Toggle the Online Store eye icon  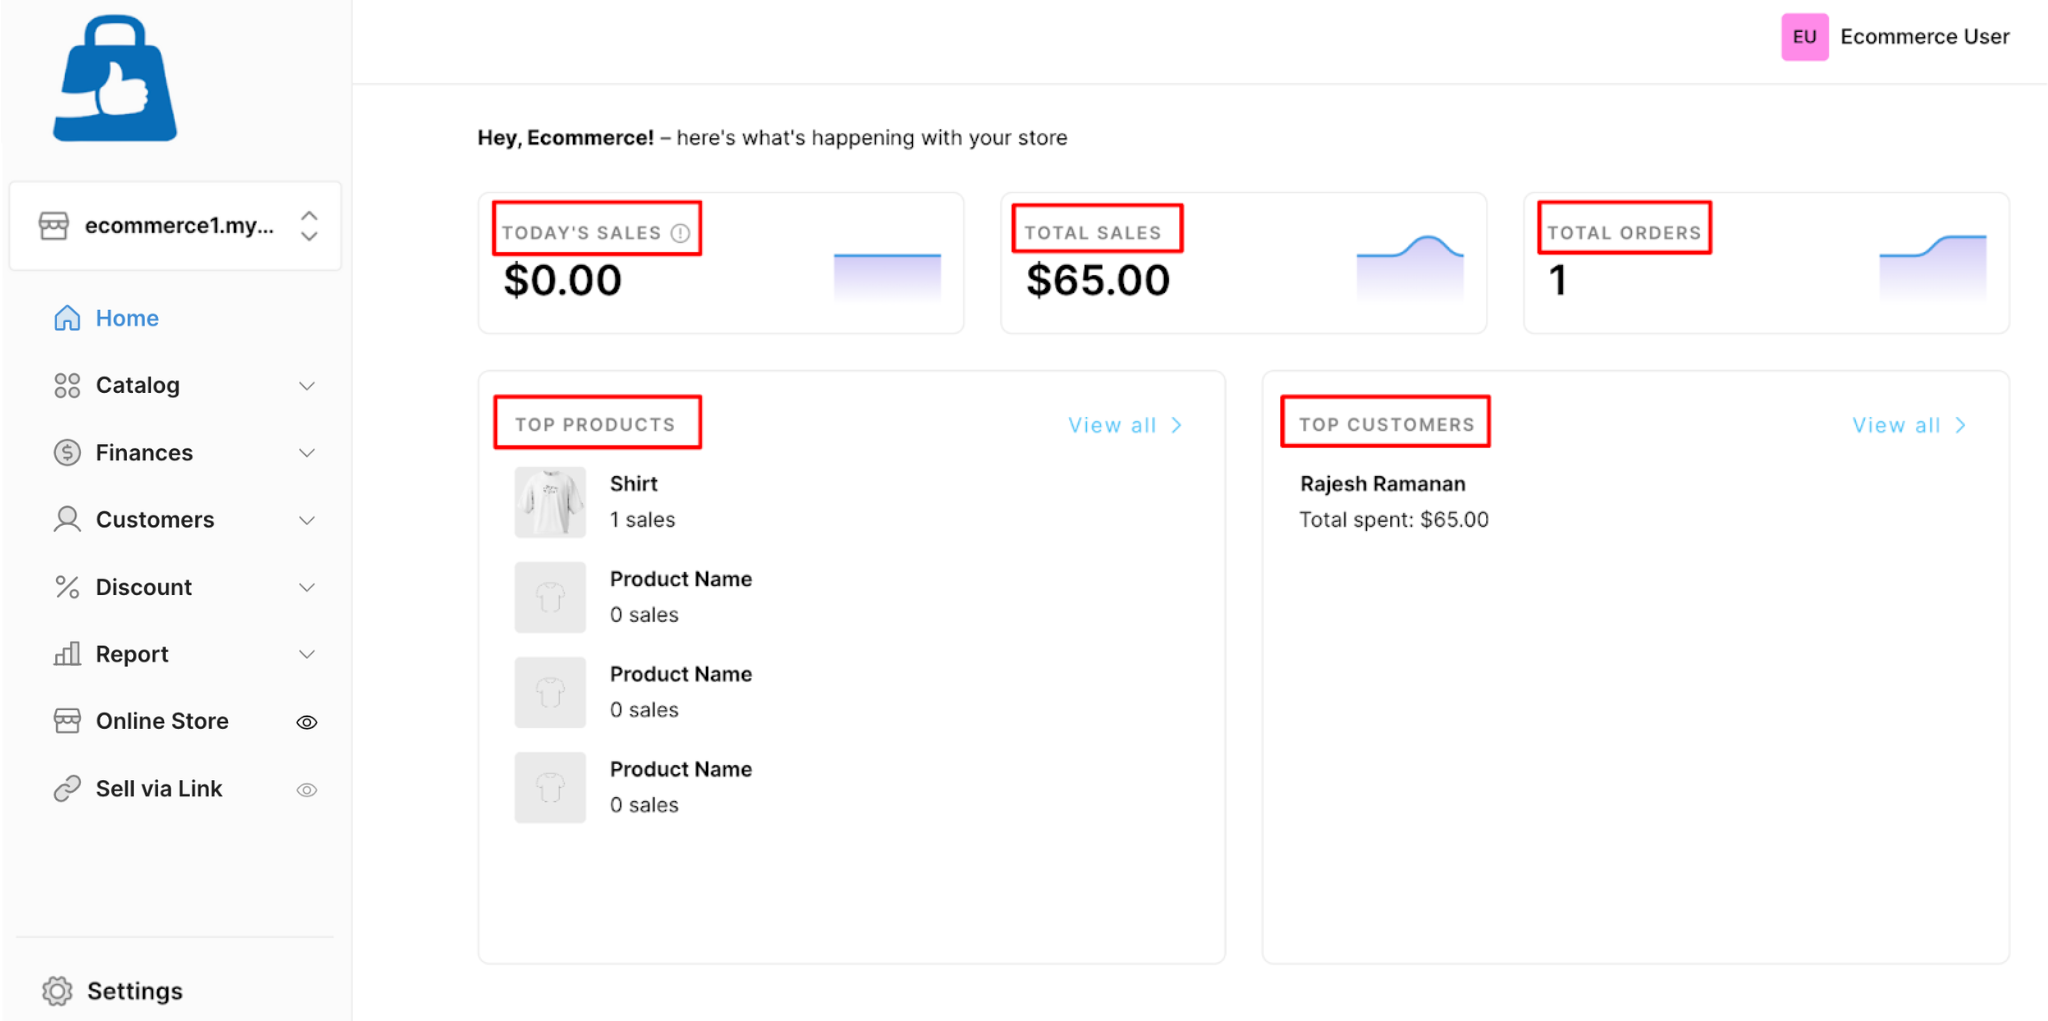307,722
